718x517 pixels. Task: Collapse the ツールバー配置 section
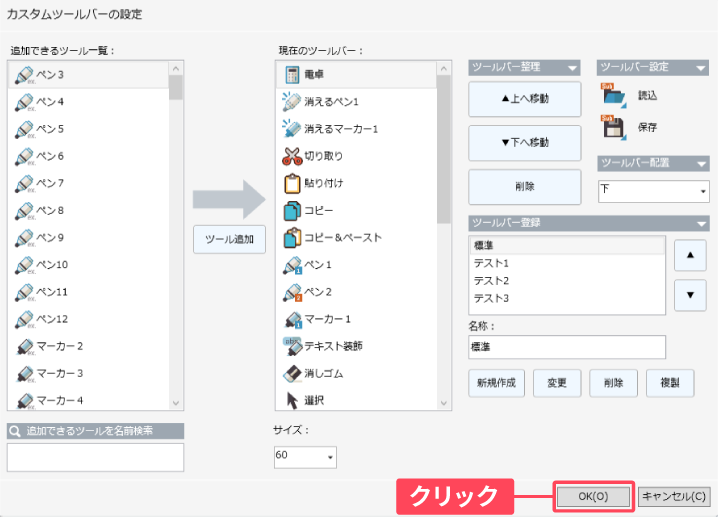(x=702, y=163)
